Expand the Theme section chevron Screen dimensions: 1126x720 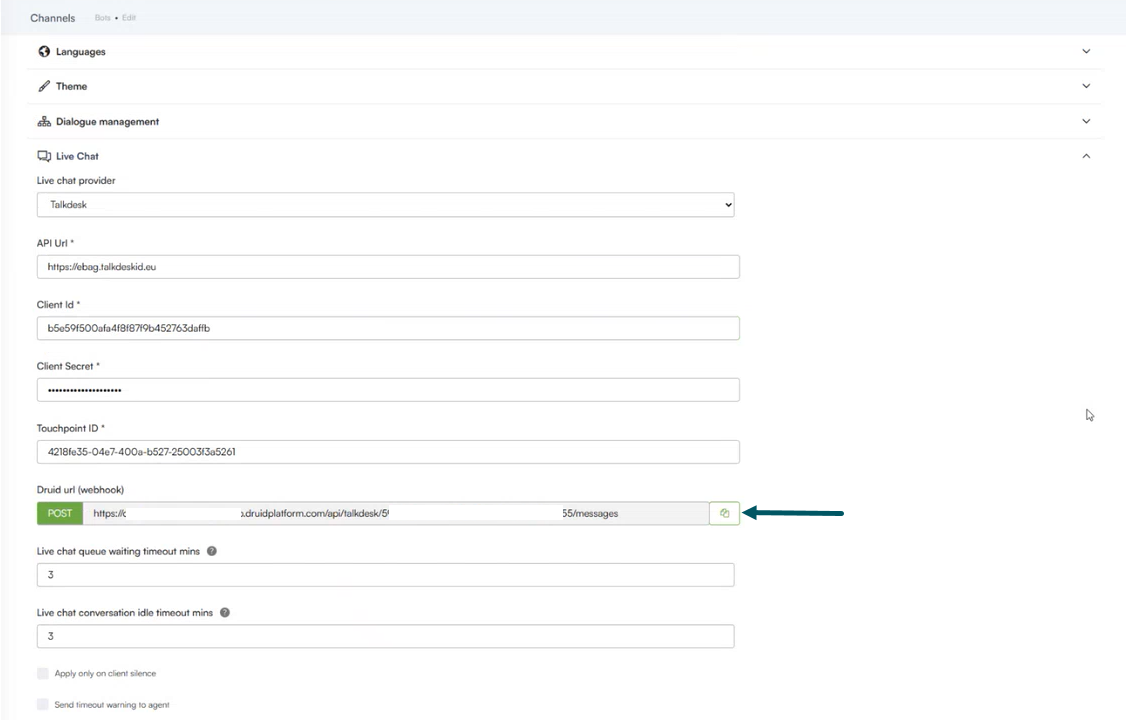(x=1086, y=86)
